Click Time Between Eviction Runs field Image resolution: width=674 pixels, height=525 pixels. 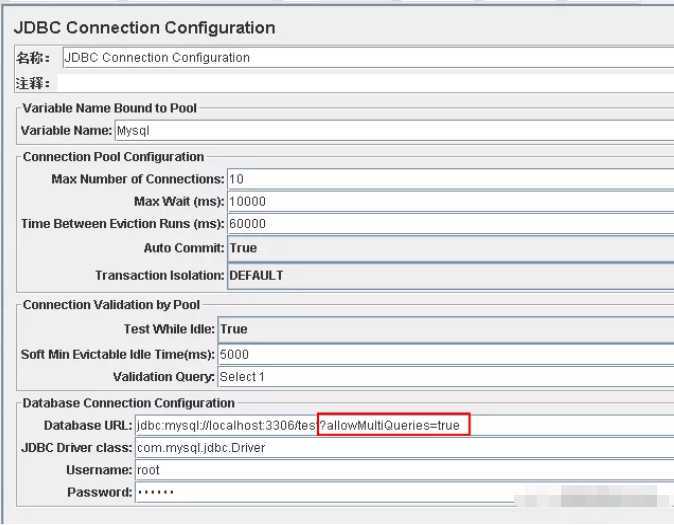450,224
